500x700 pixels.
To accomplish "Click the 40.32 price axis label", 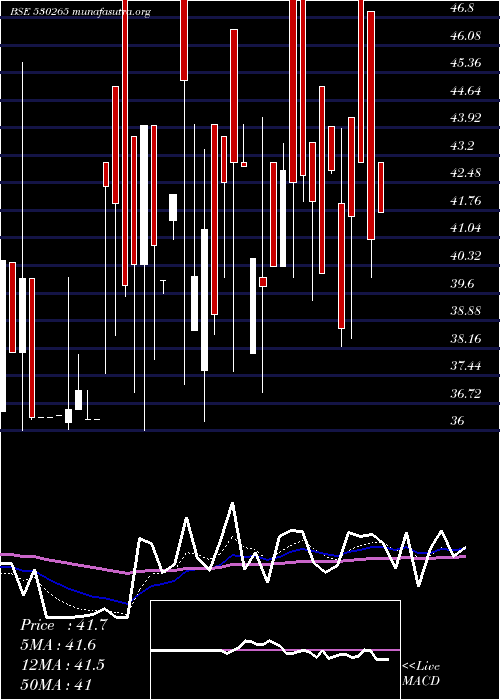I will pos(466,255).
